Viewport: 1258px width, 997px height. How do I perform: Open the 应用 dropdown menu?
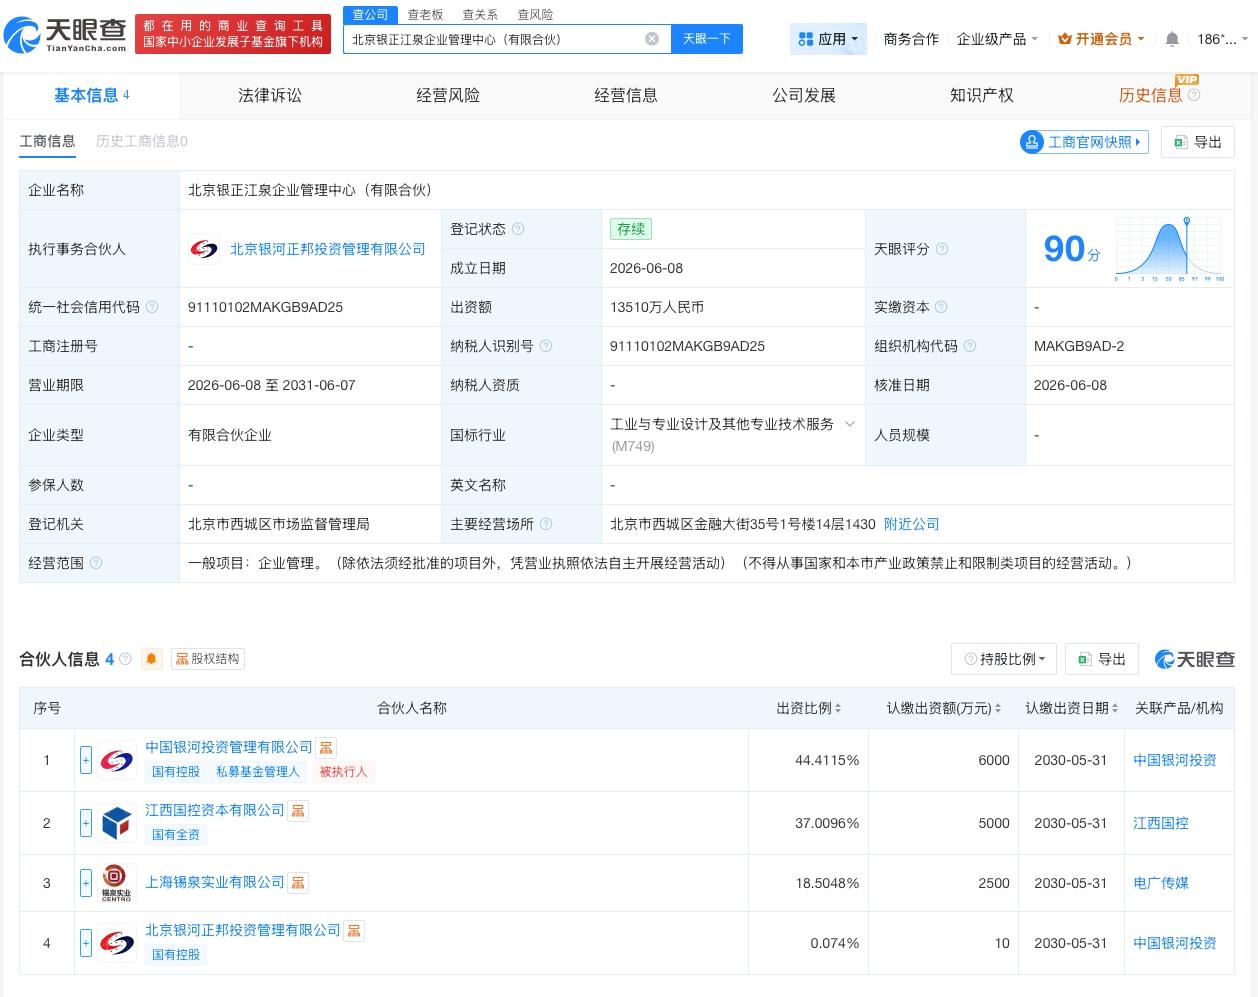[x=828, y=39]
